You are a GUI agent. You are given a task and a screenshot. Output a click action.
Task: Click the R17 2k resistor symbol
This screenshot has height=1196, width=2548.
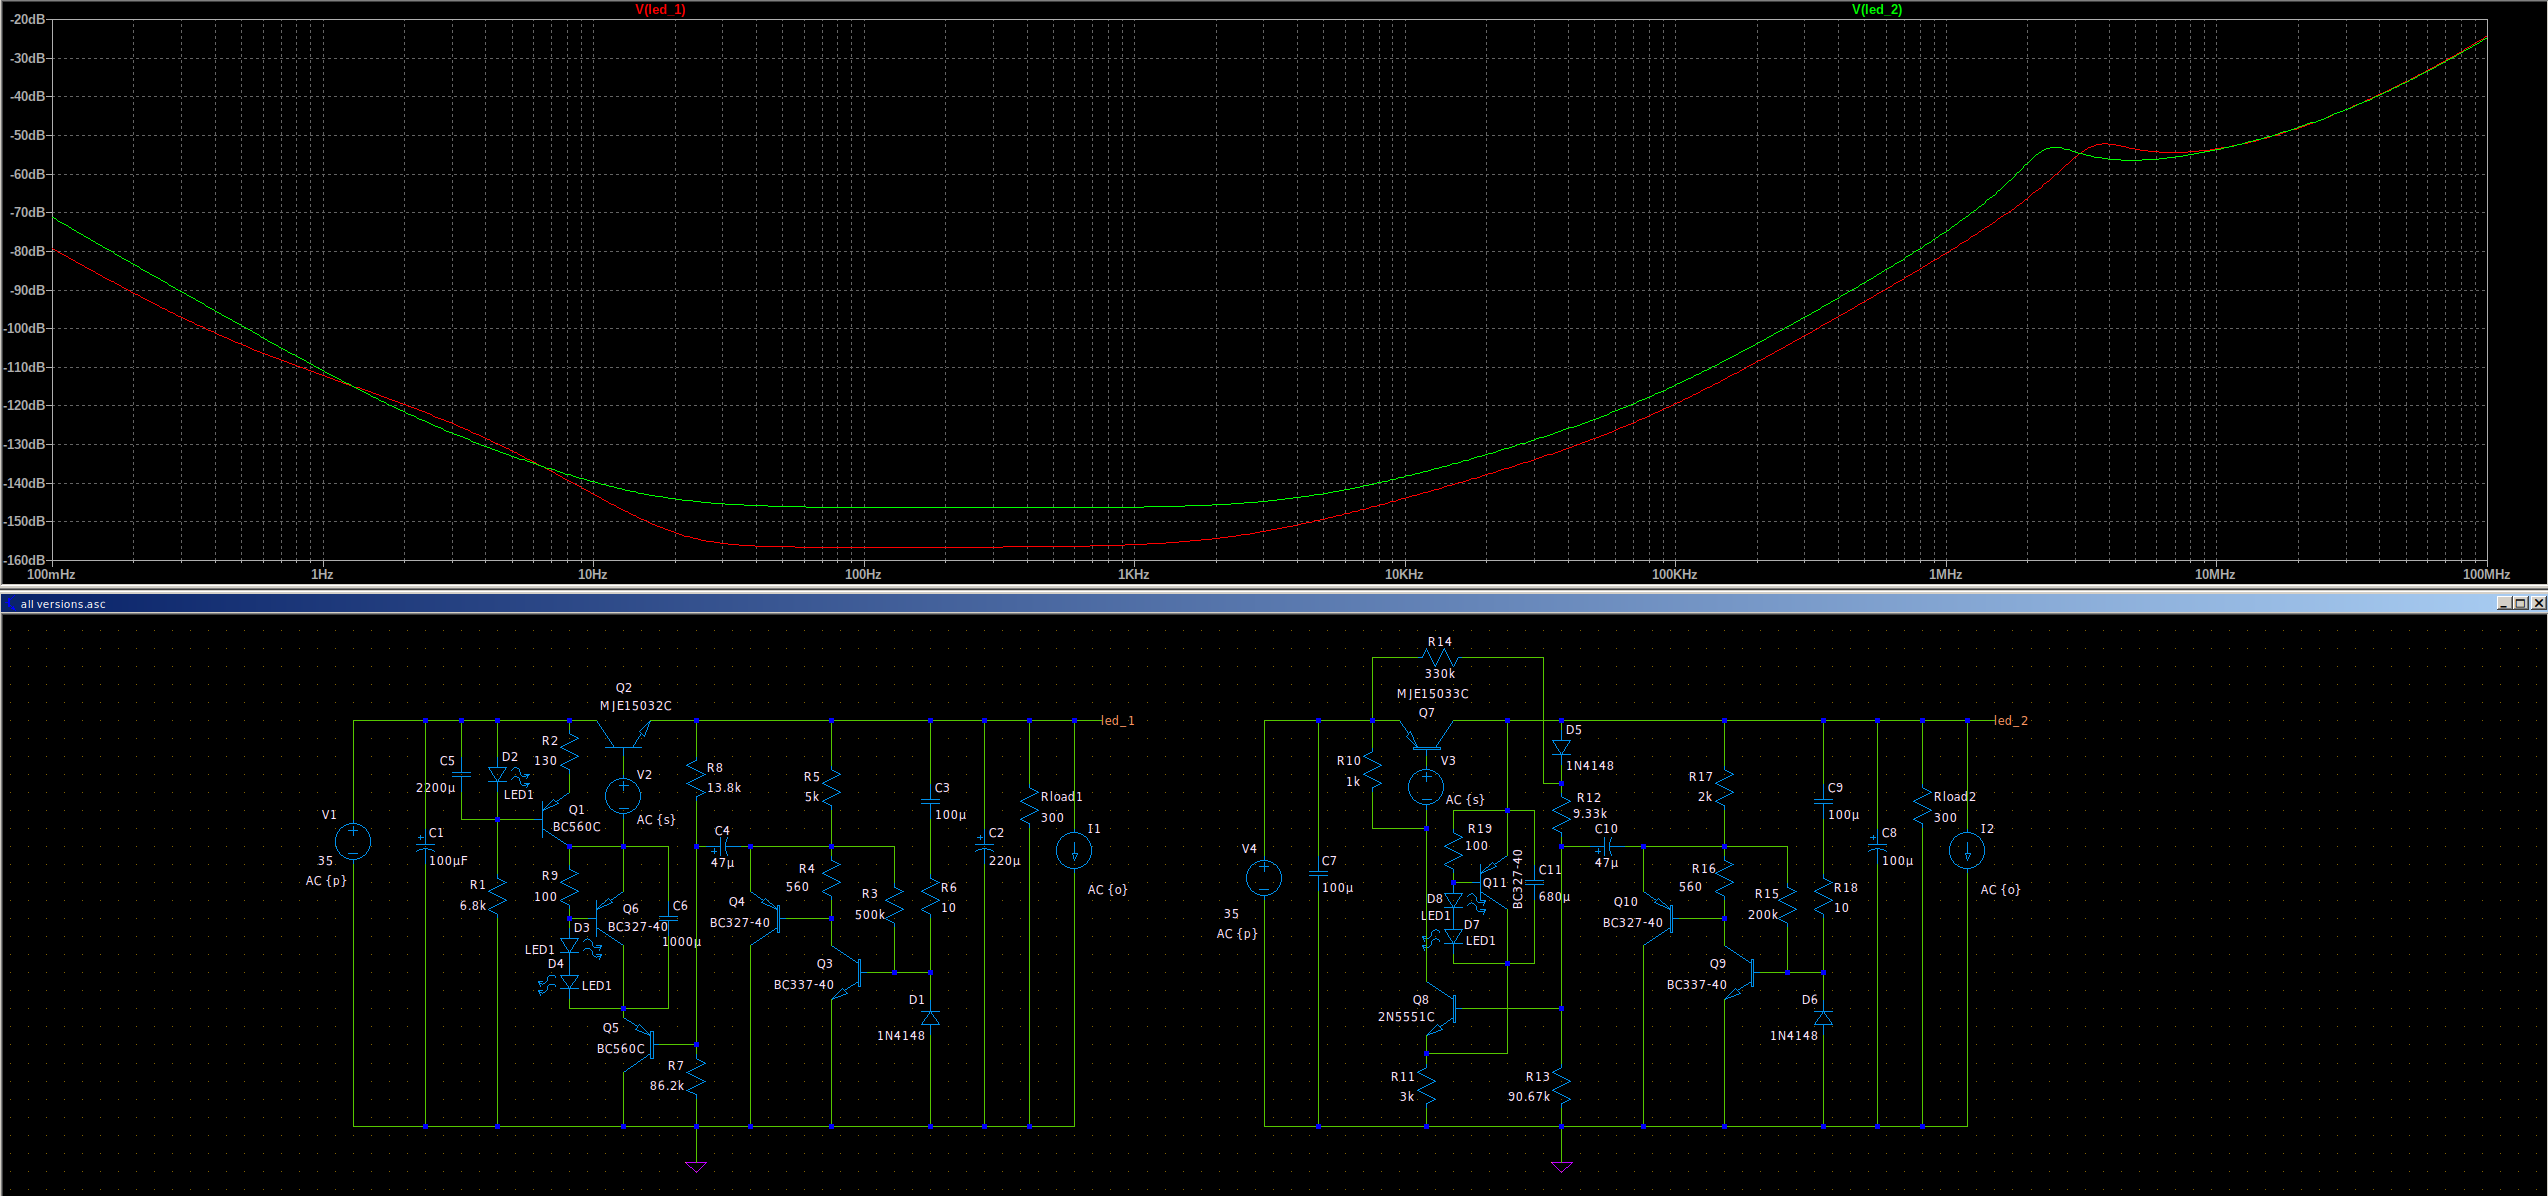pos(1725,787)
